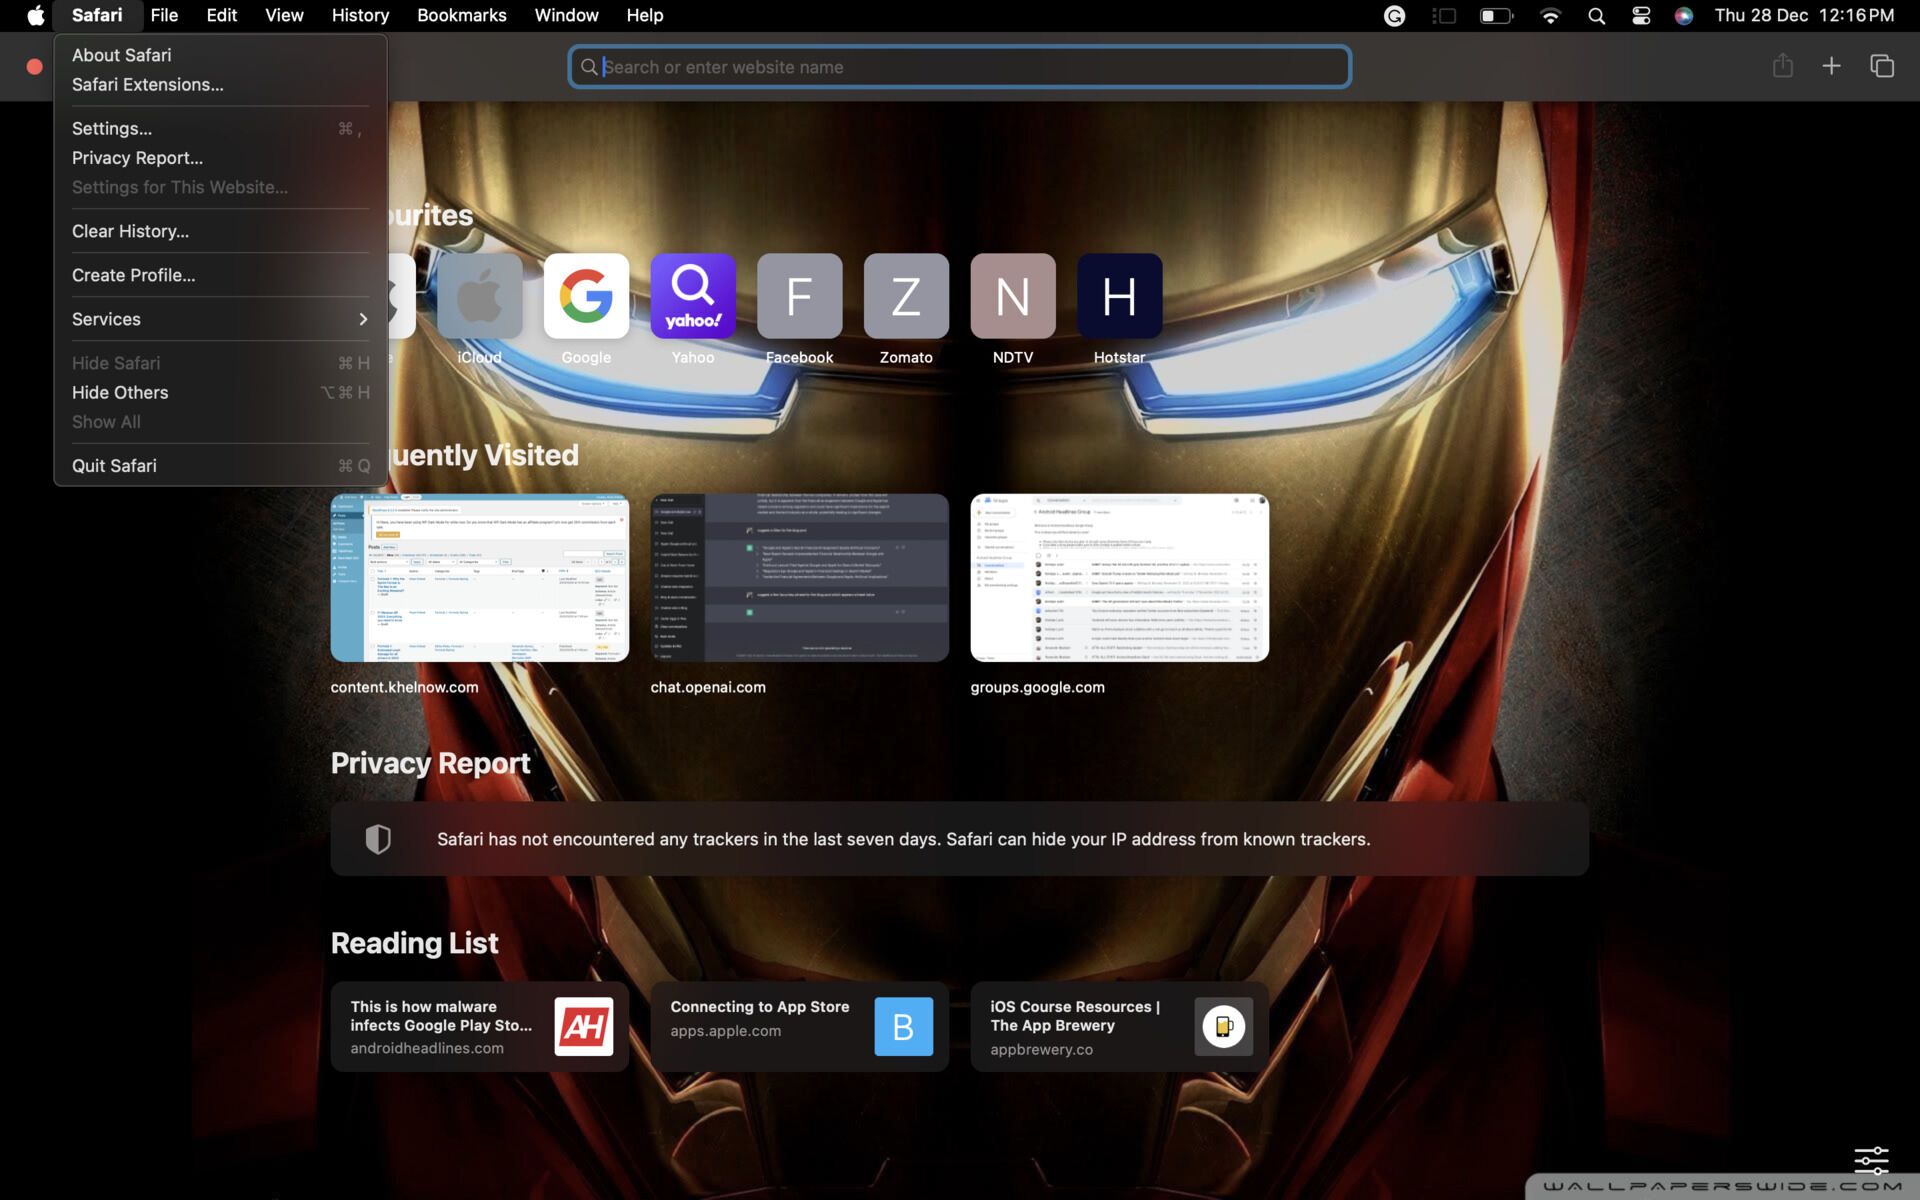Open the Bookmarks menu
This screenshot has width=1920, height=1200.
tap(461, 15)
